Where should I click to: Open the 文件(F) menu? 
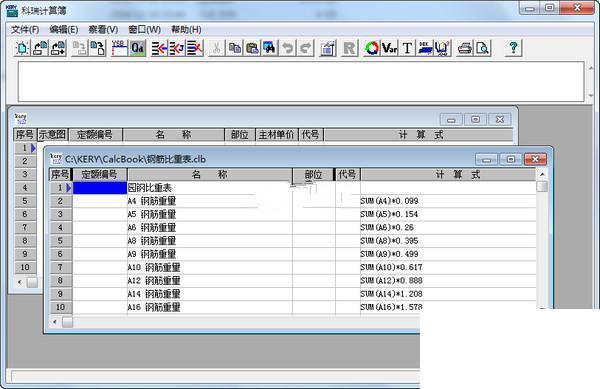(25, 29)
